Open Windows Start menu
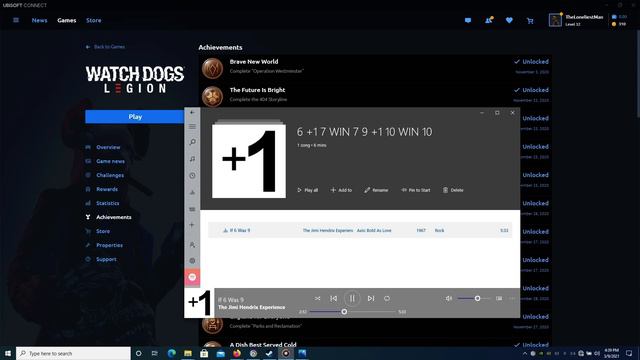Viewport: 640px width, 360px height. click(x=8, y=353)
